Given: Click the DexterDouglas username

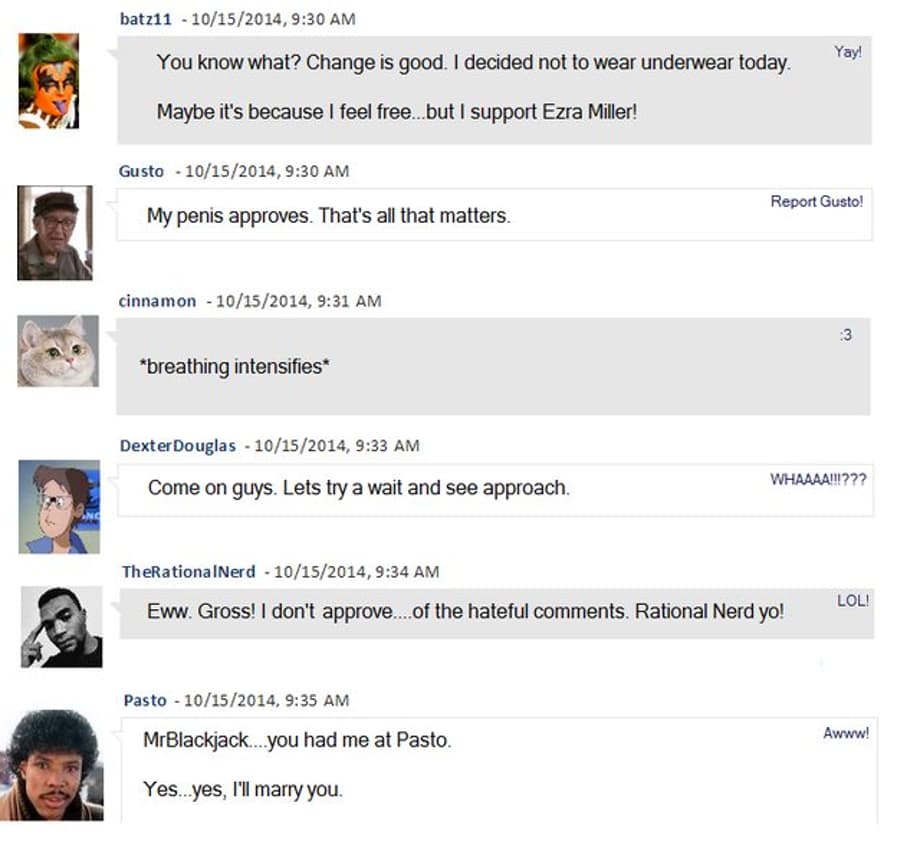Looking at the screenshot, I should click(178, 445).
